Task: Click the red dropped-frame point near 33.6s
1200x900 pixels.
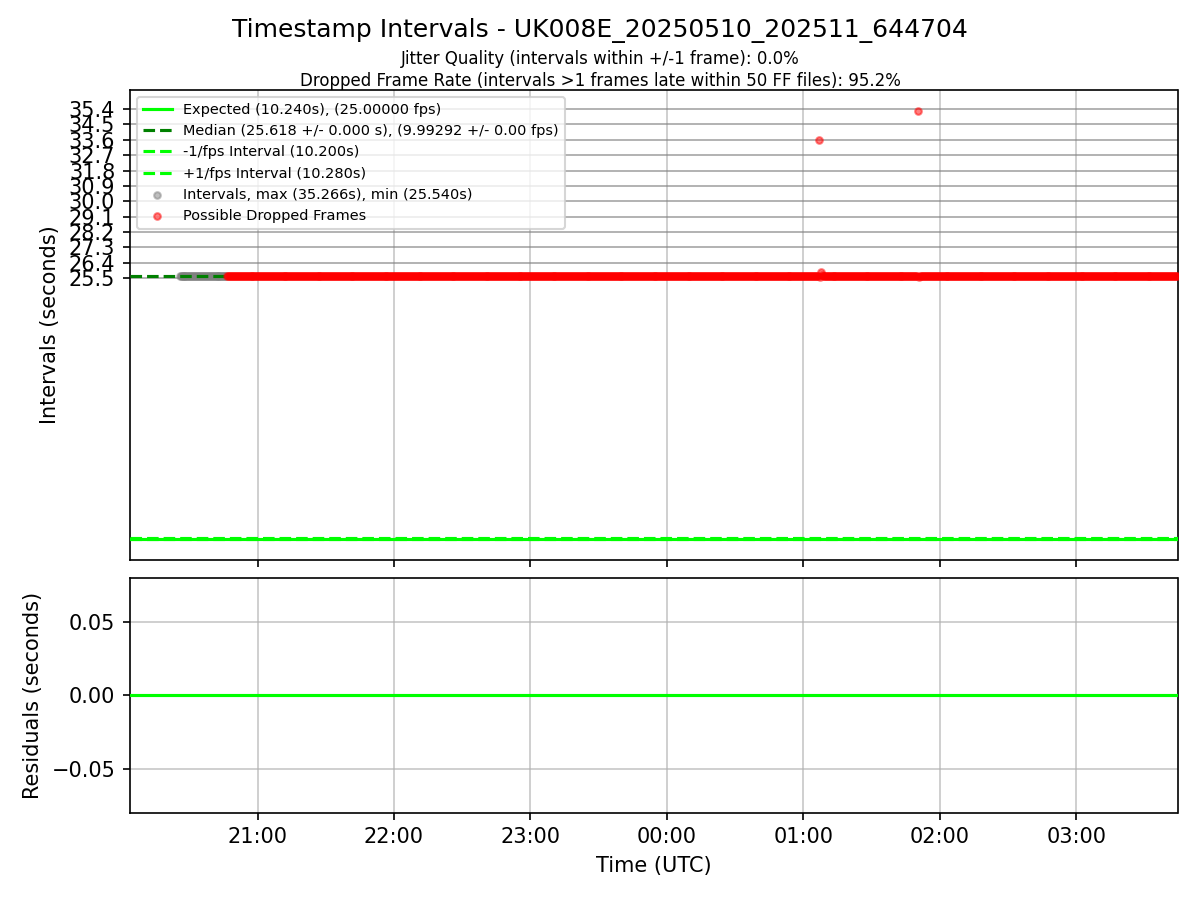Action: click(x=819, y=140)
